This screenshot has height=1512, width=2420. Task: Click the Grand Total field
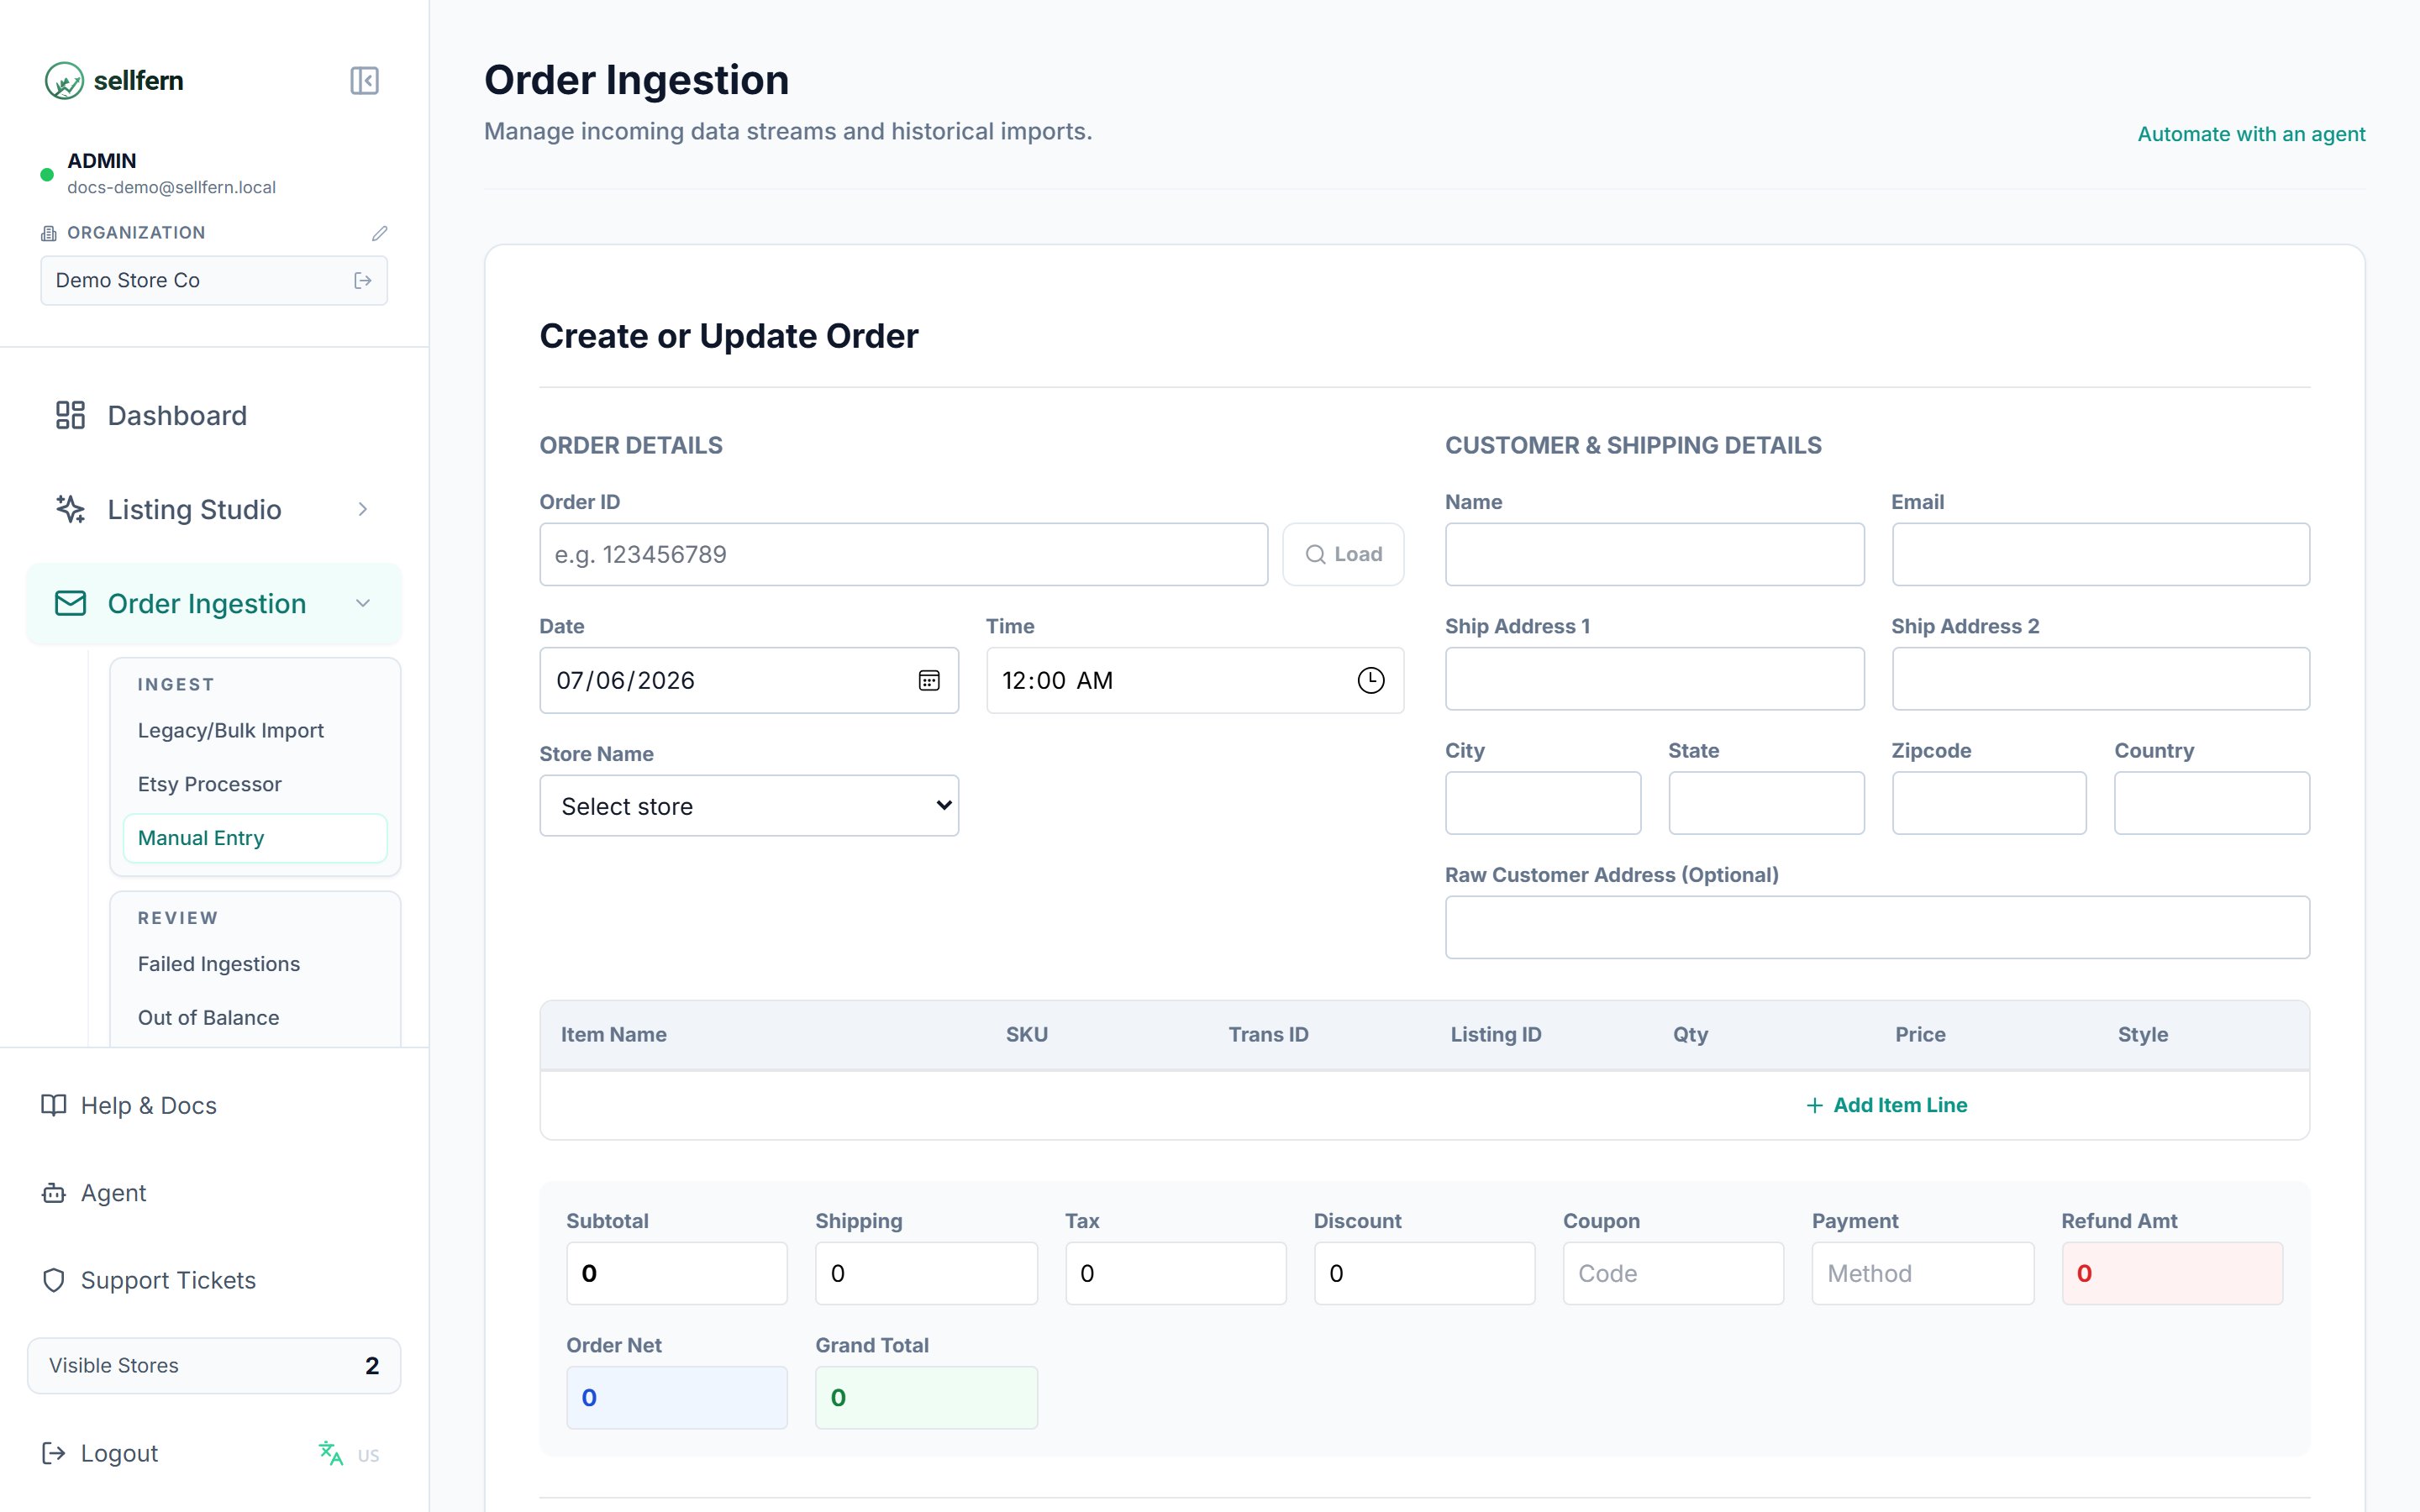tap(926, 1397)
